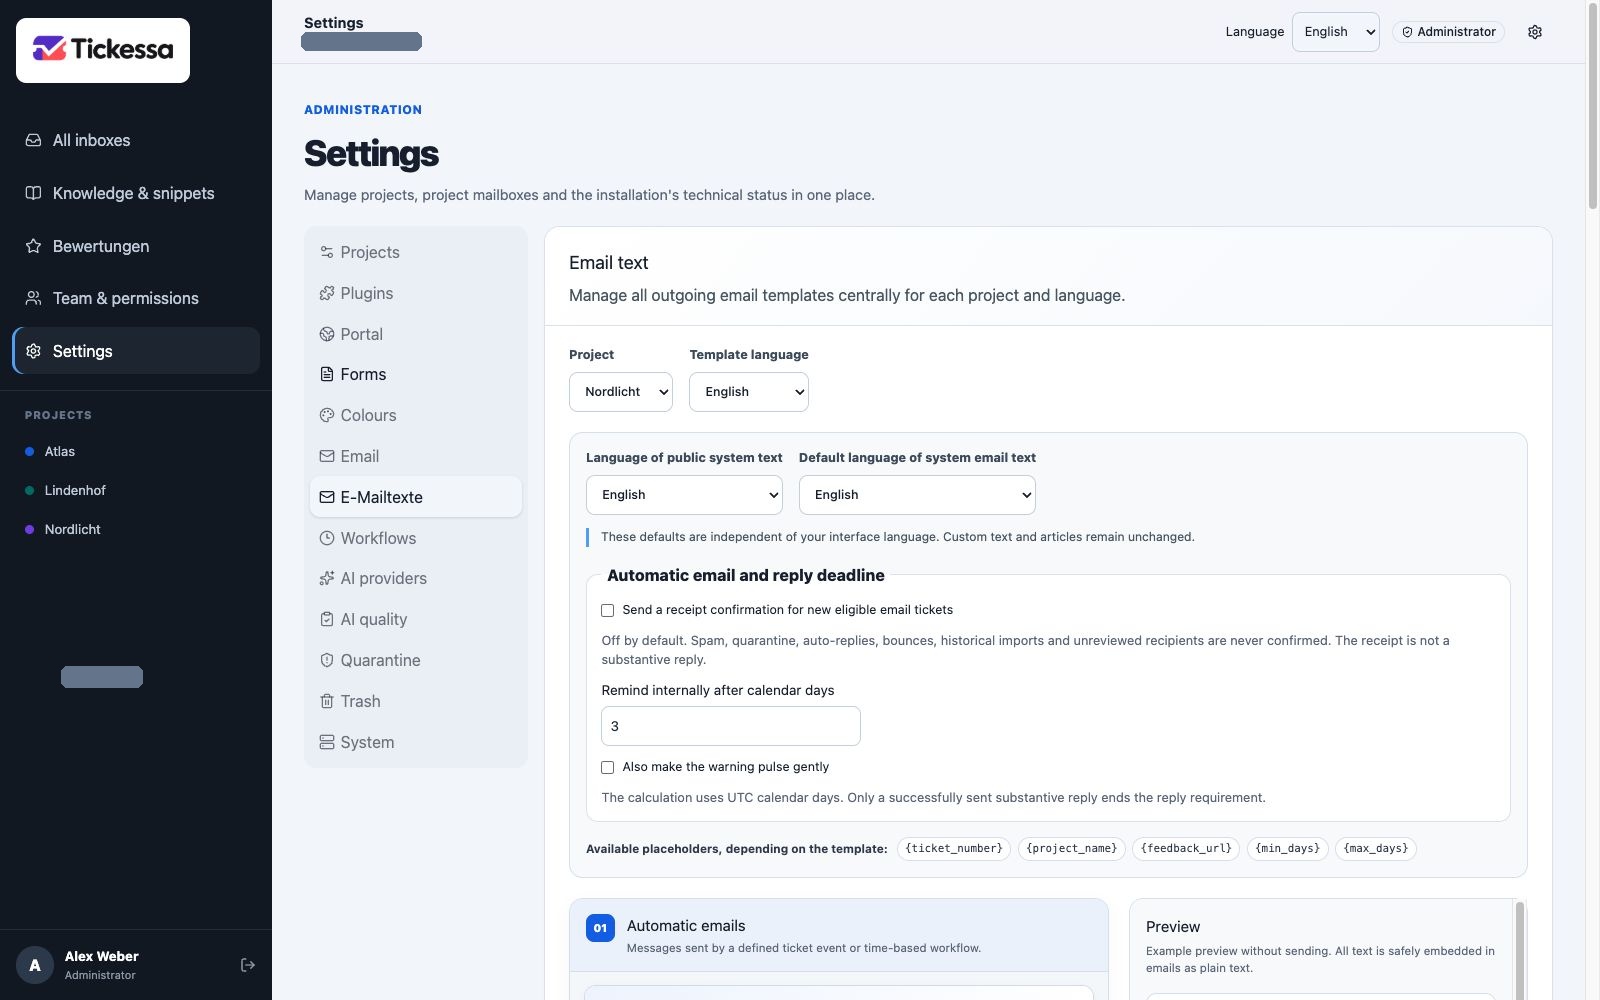This screenshot has height=1000, width=1600.
Task: Click the System server icon
Action: click(327, 742)
